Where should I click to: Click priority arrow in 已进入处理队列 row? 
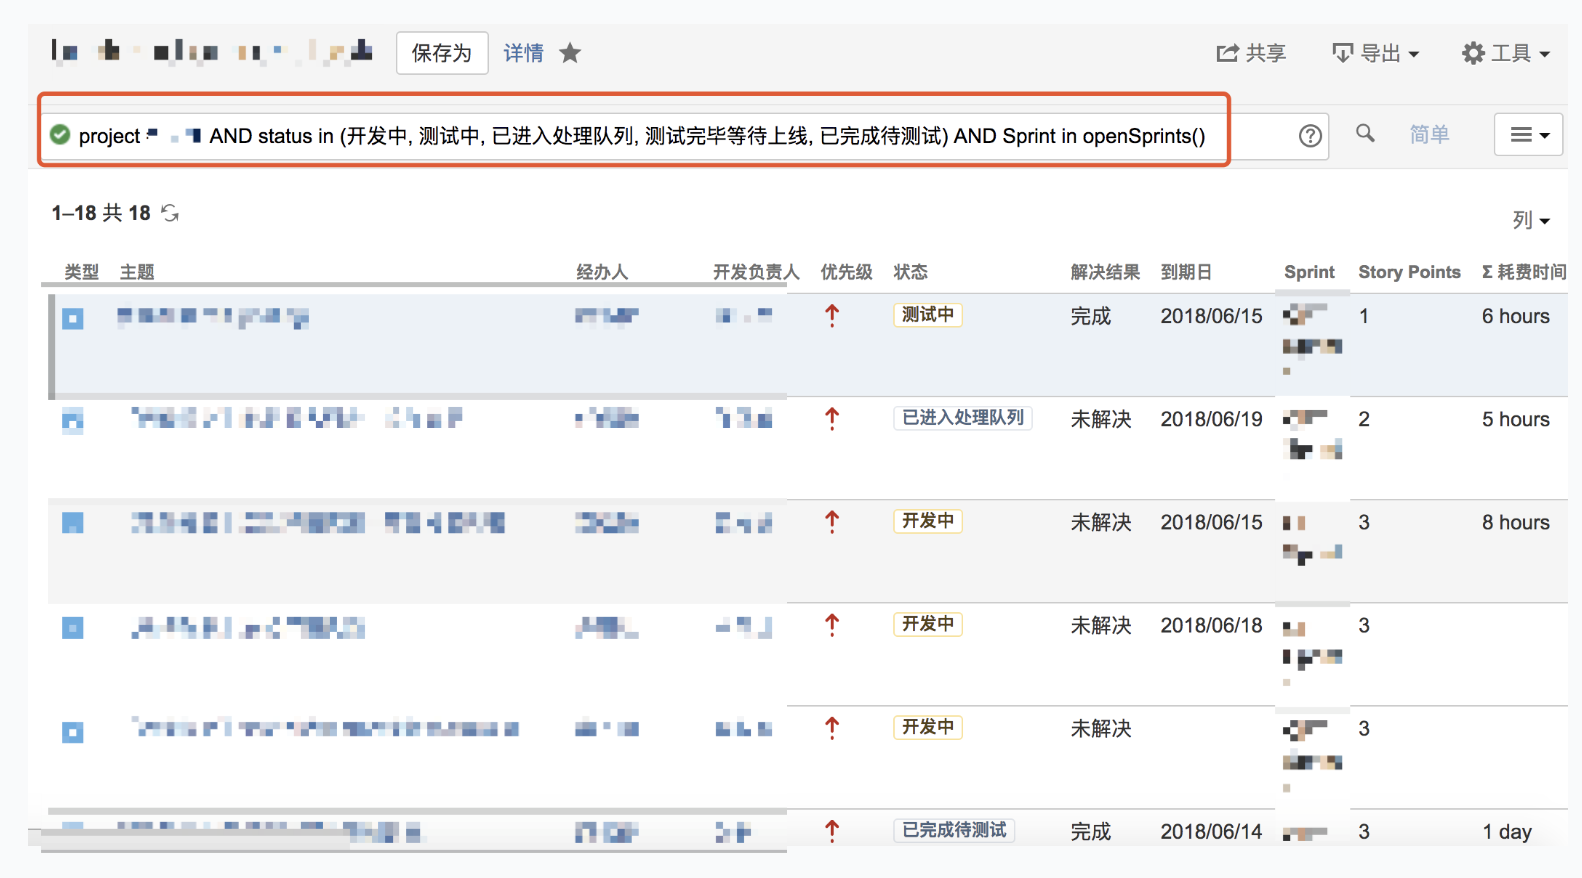pos(832,419)
